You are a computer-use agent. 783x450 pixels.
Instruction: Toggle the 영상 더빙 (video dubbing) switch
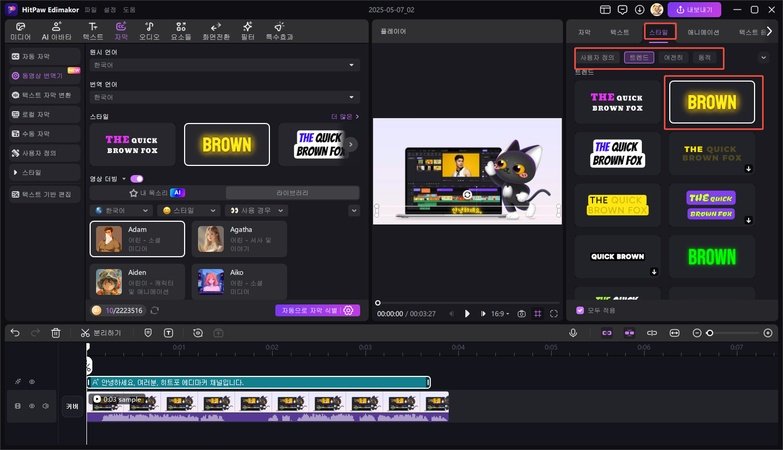(x=136, y=179)
